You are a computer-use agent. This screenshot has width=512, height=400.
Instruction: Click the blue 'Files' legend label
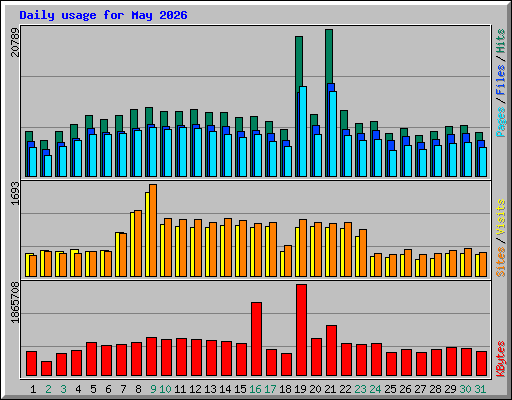click(501, 80)
